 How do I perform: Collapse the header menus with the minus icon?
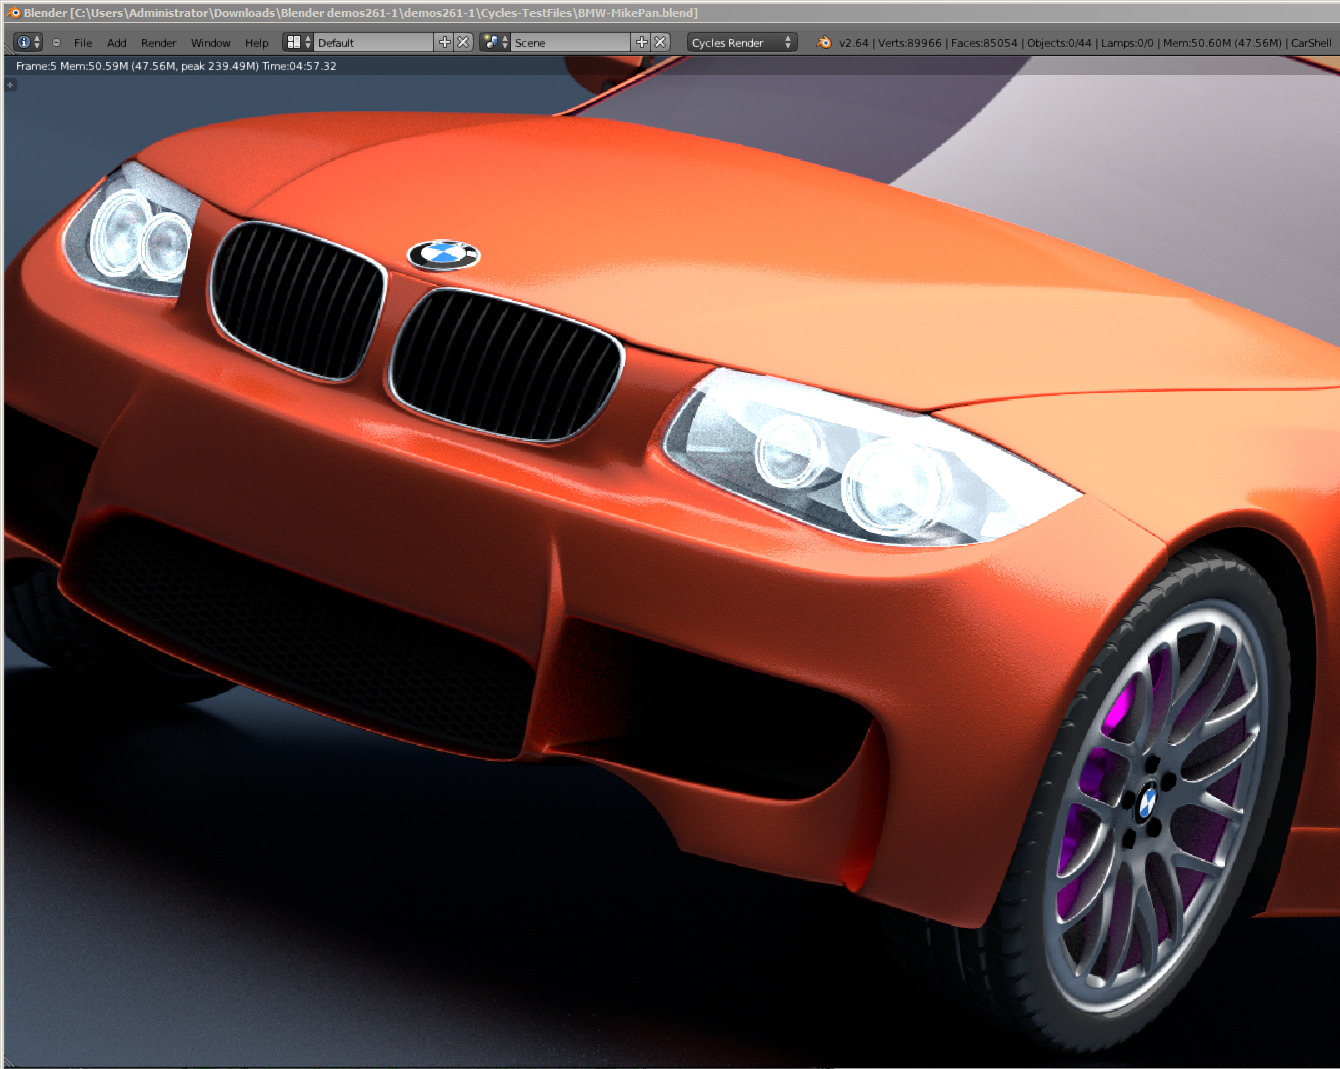tap(56, 42)
